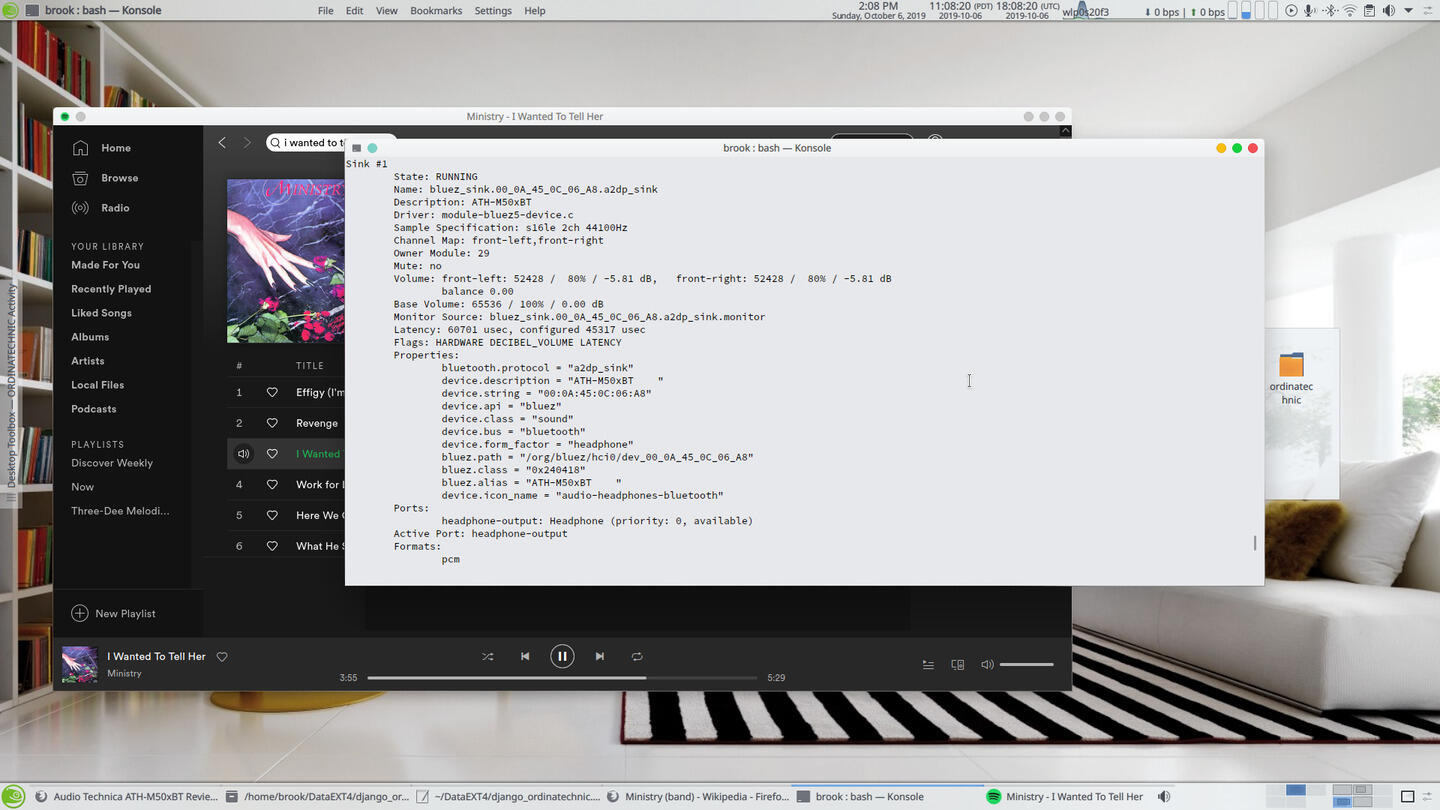This screenshot has height=810, width=1440.
Task: Pause the playing song
Action: (x=562, y=657)
